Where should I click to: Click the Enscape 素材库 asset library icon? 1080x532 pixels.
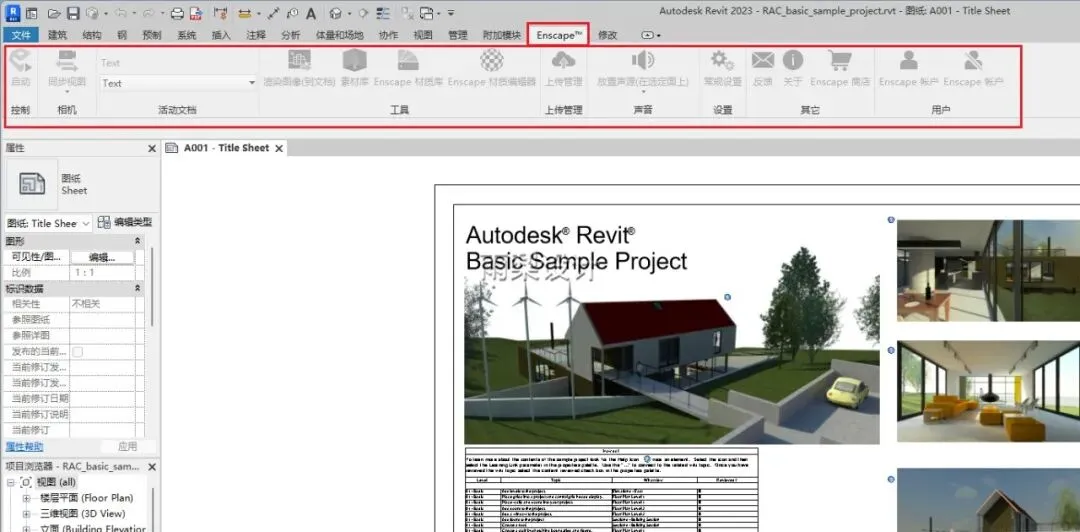point(354,62)
